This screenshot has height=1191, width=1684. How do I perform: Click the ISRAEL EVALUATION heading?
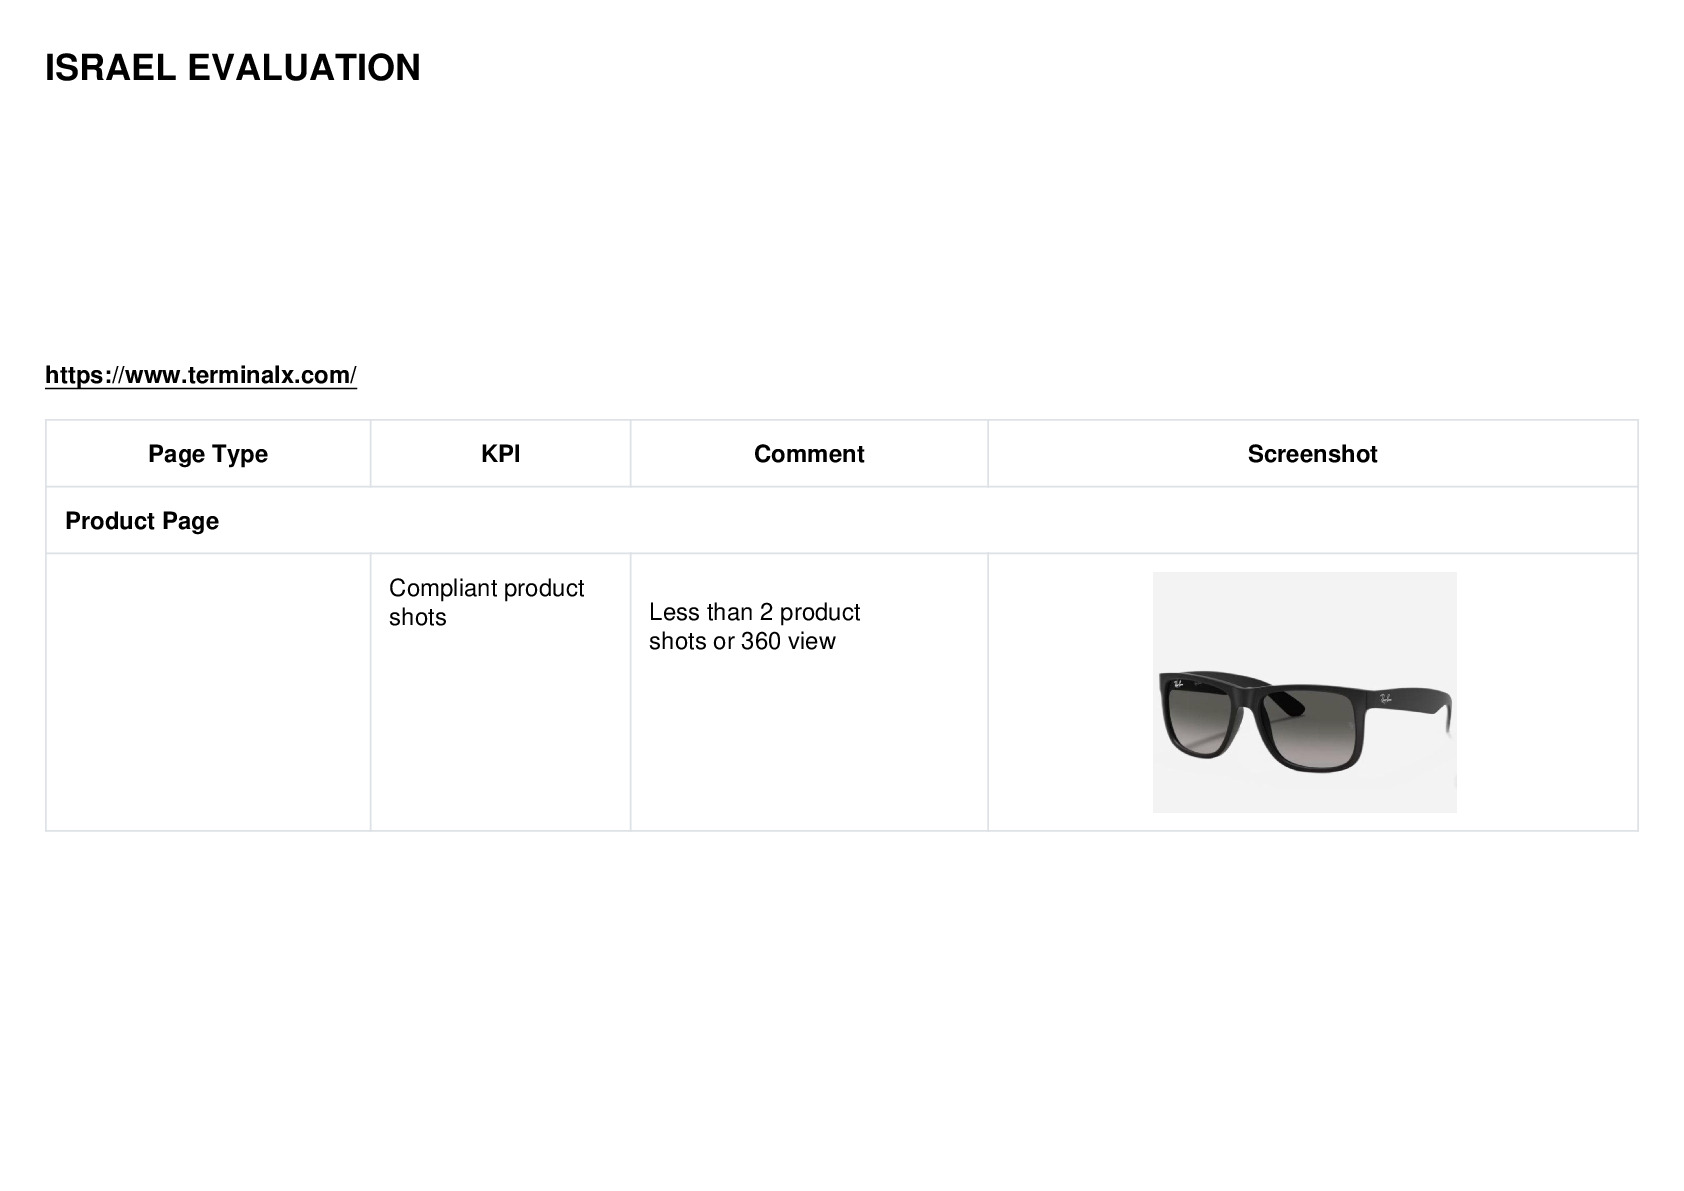pyautogui.click(x=233, y=68)
